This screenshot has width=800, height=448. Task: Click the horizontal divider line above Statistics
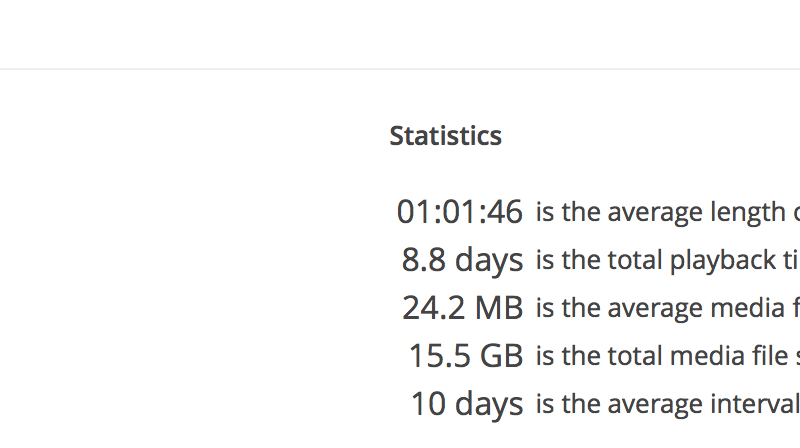[400, 69]
